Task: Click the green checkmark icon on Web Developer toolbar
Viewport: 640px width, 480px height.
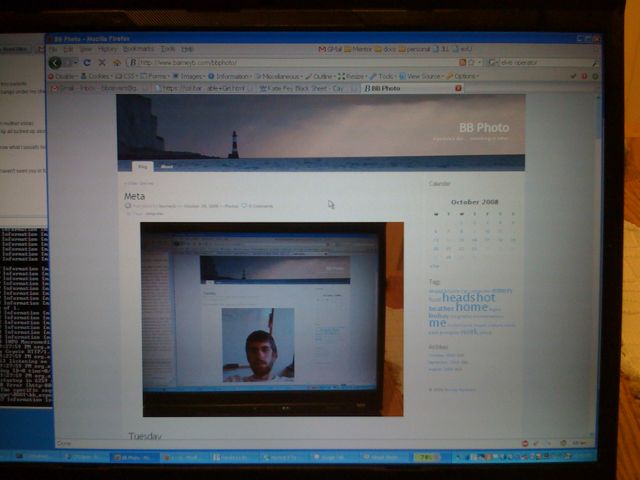Action: click(573, 76)
